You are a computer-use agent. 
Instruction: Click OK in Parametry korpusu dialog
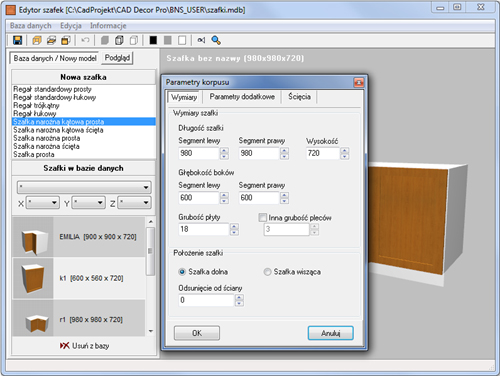point(197,333)
